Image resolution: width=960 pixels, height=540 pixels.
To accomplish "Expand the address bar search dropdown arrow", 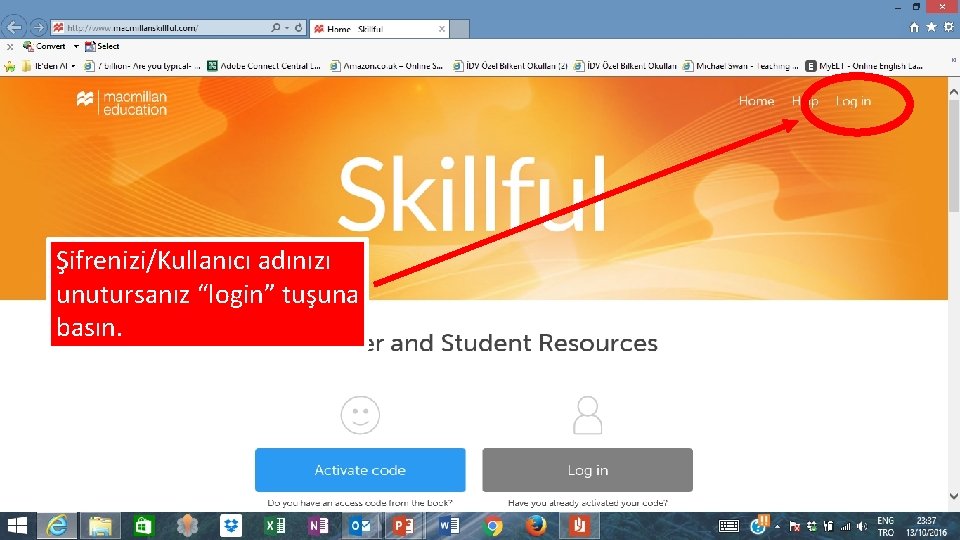I will click(287, 28).
